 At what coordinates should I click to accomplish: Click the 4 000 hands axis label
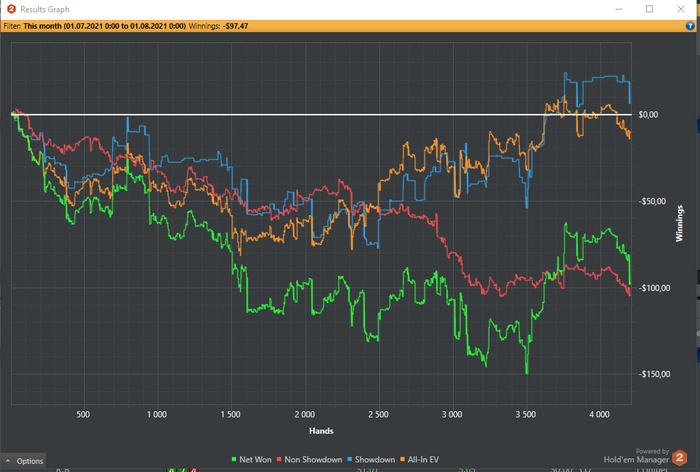pos(599,414)
